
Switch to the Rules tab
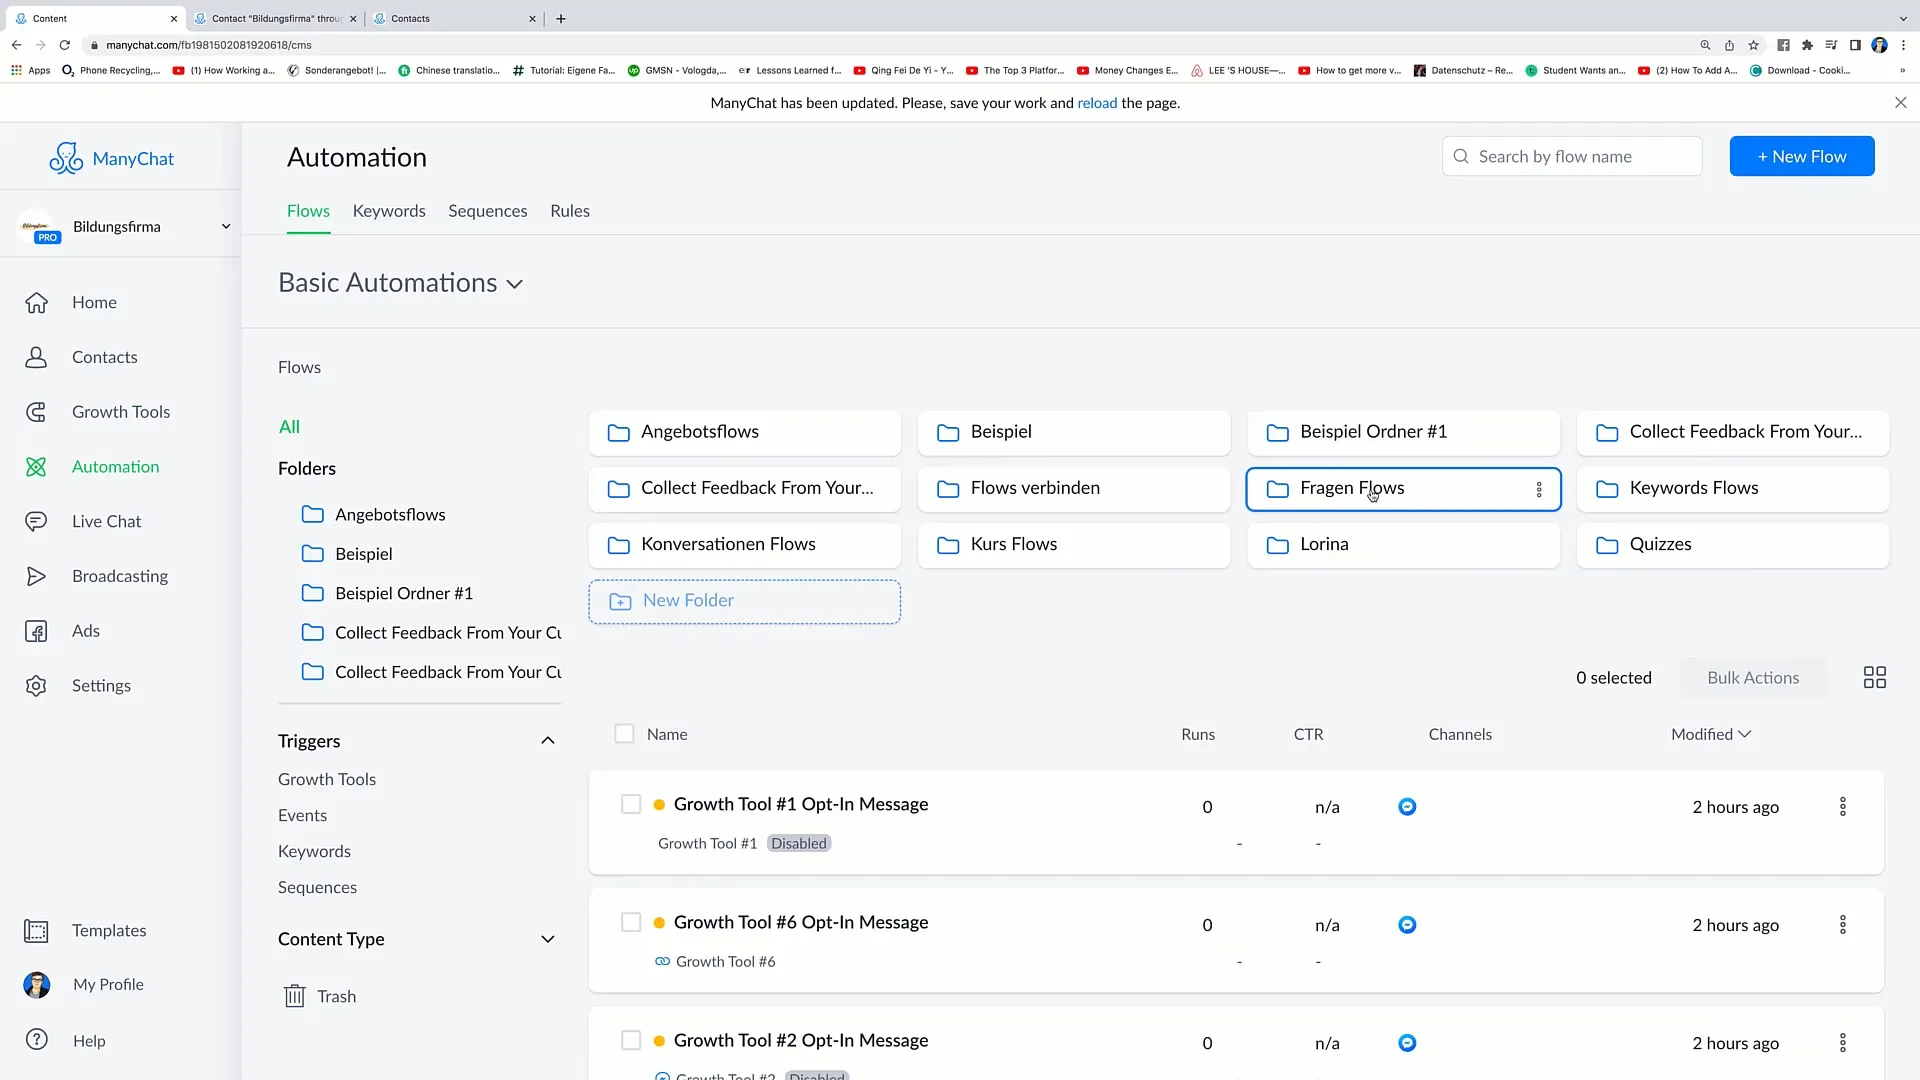pyautogui.click(x=570, y=210)
